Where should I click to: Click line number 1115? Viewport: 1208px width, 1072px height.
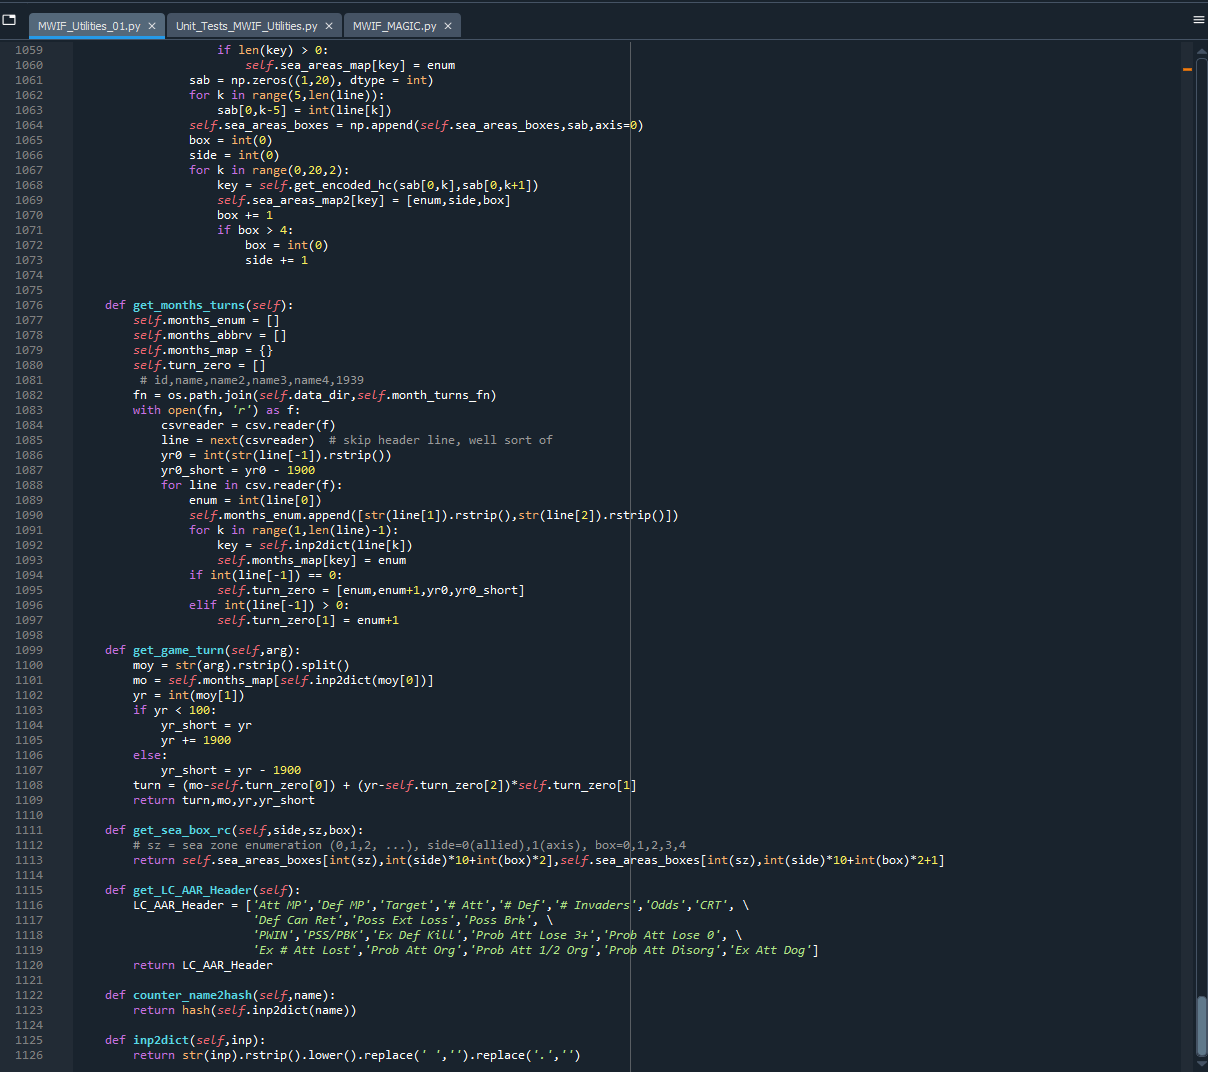[x=29, y=890]
